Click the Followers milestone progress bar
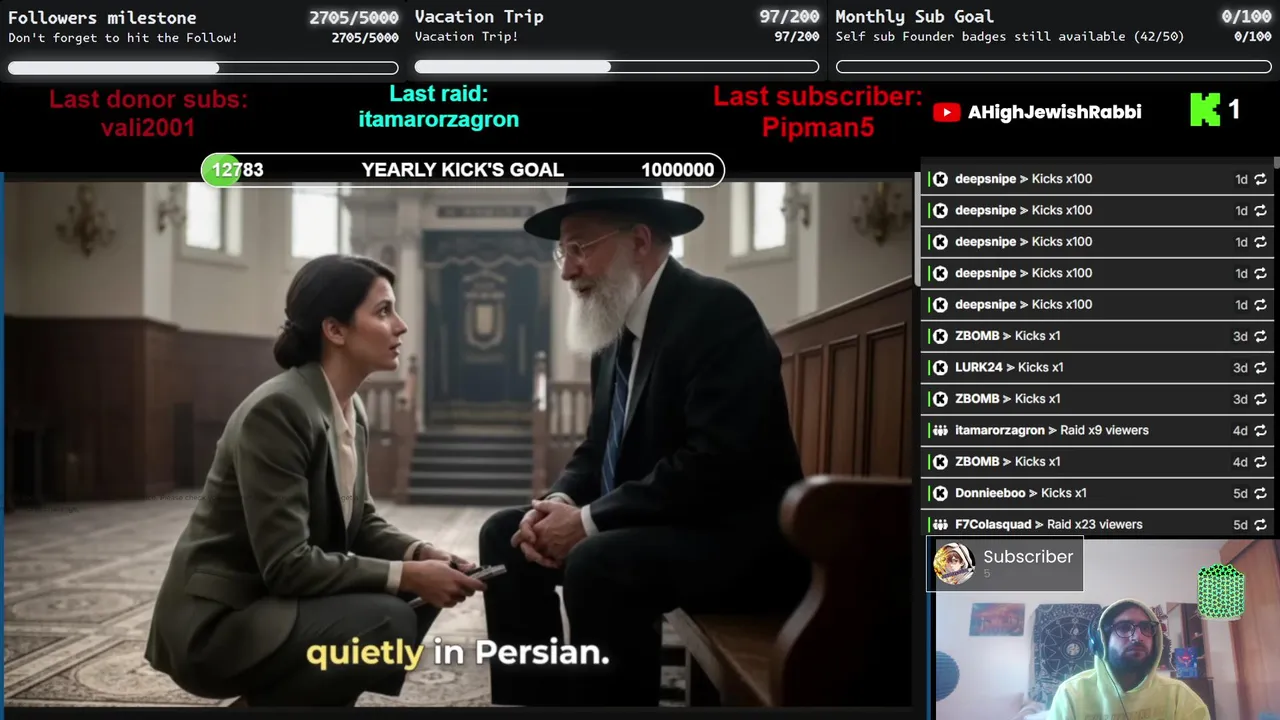Viewport: 1280px width, 720px height. tap(203, 68)
